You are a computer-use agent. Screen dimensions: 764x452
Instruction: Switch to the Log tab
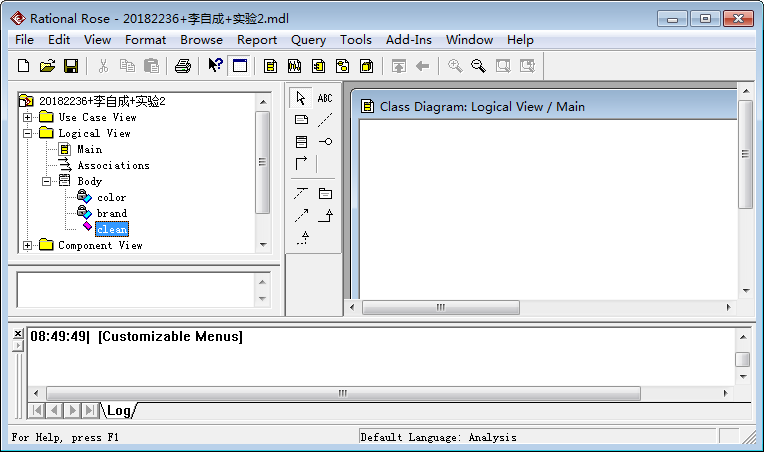119,411
